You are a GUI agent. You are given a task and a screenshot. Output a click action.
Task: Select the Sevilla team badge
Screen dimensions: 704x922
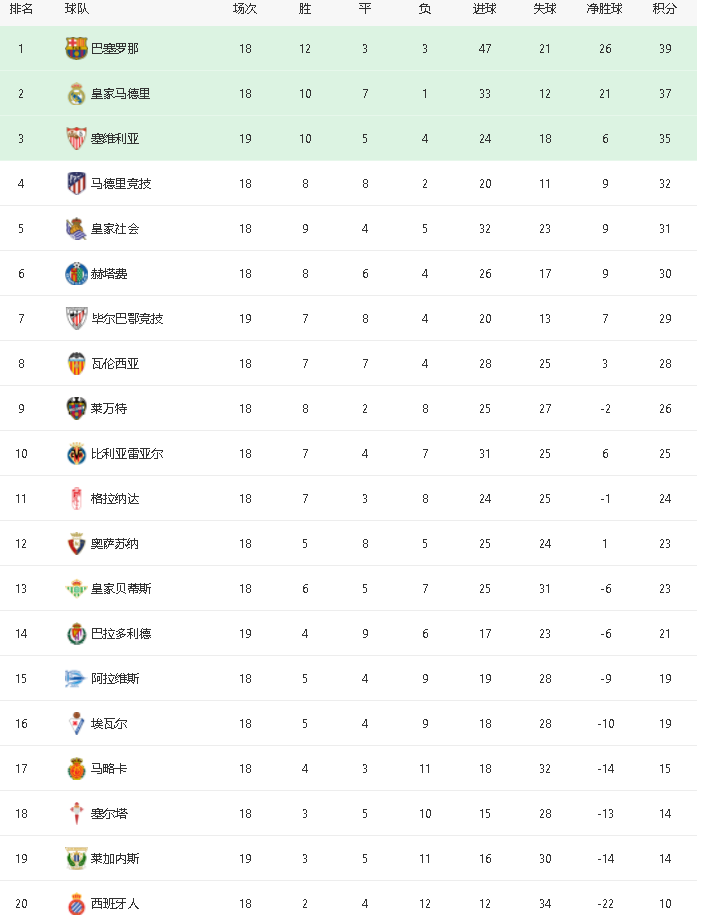[x=76, y=138]
